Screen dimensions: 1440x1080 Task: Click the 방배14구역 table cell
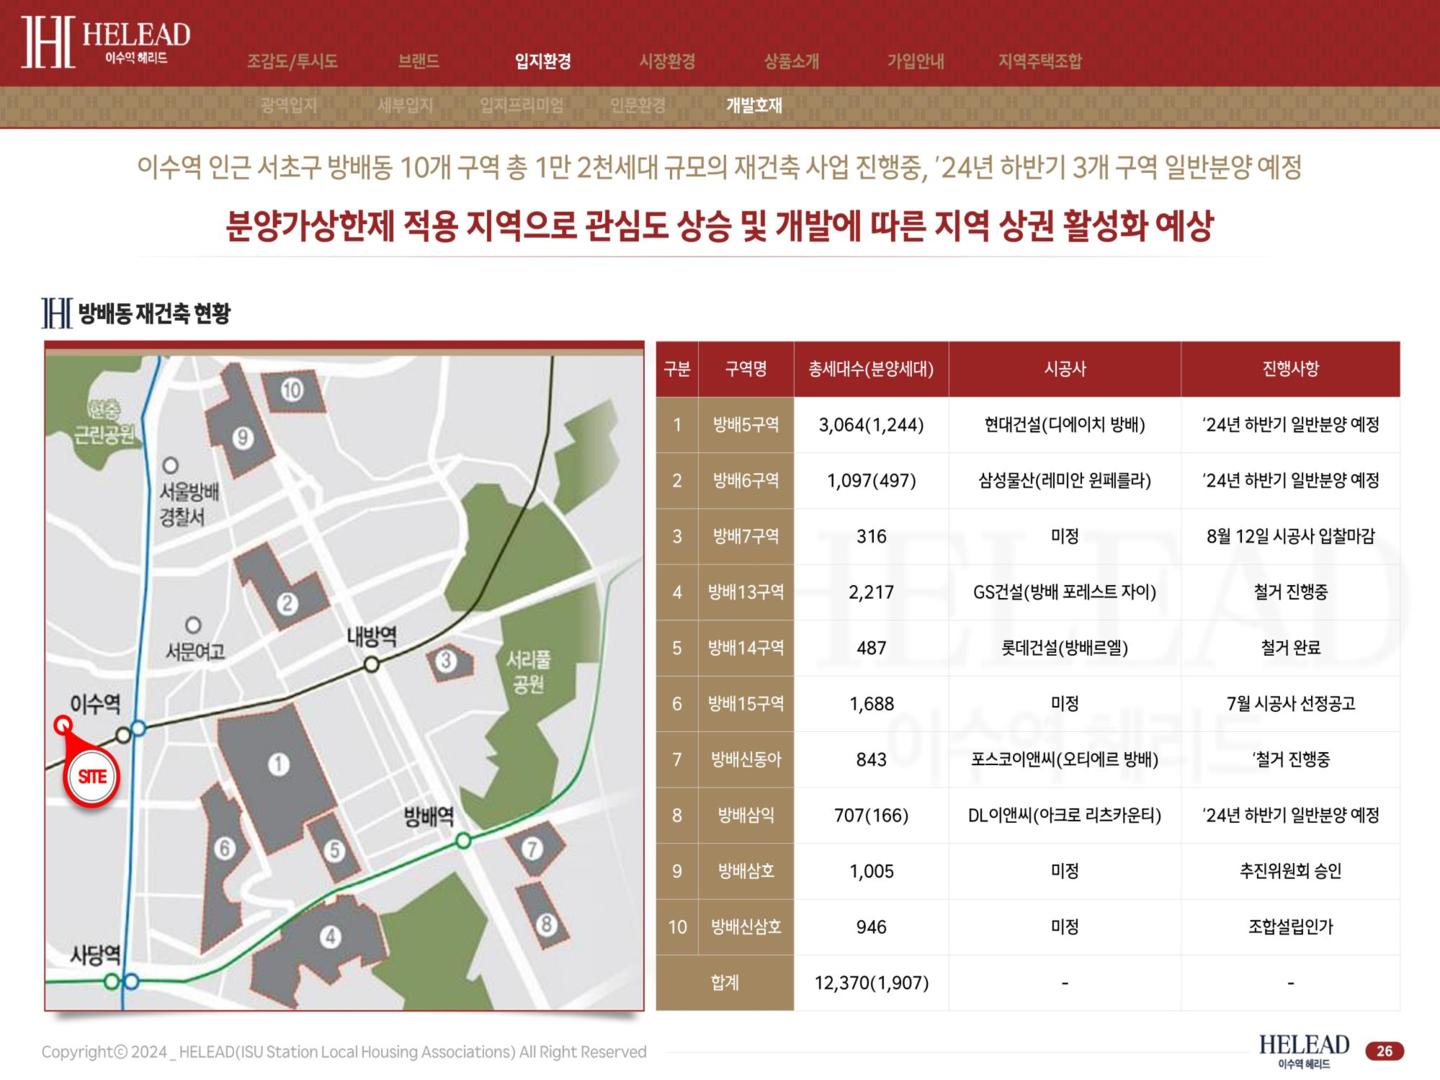click(x=746, y=648)
